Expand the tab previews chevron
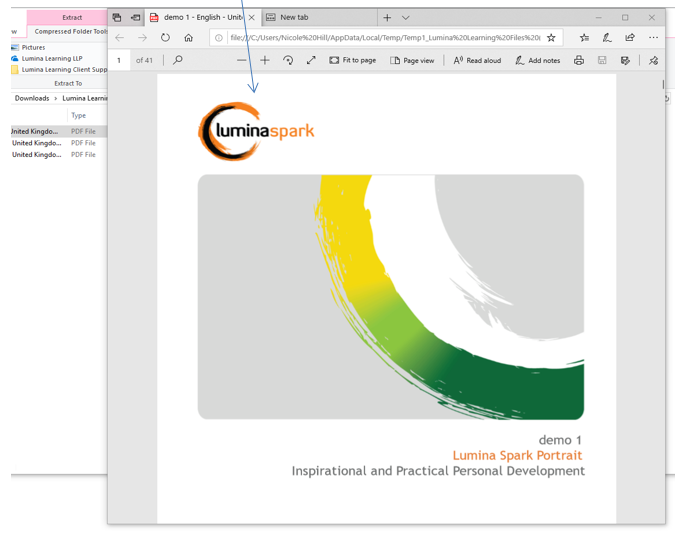The image size is (680, 534). [x=405, y=17]
